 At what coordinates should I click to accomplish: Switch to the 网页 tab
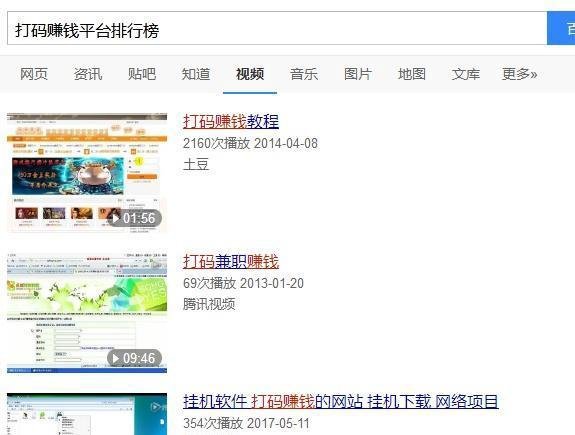pos(34,74)
